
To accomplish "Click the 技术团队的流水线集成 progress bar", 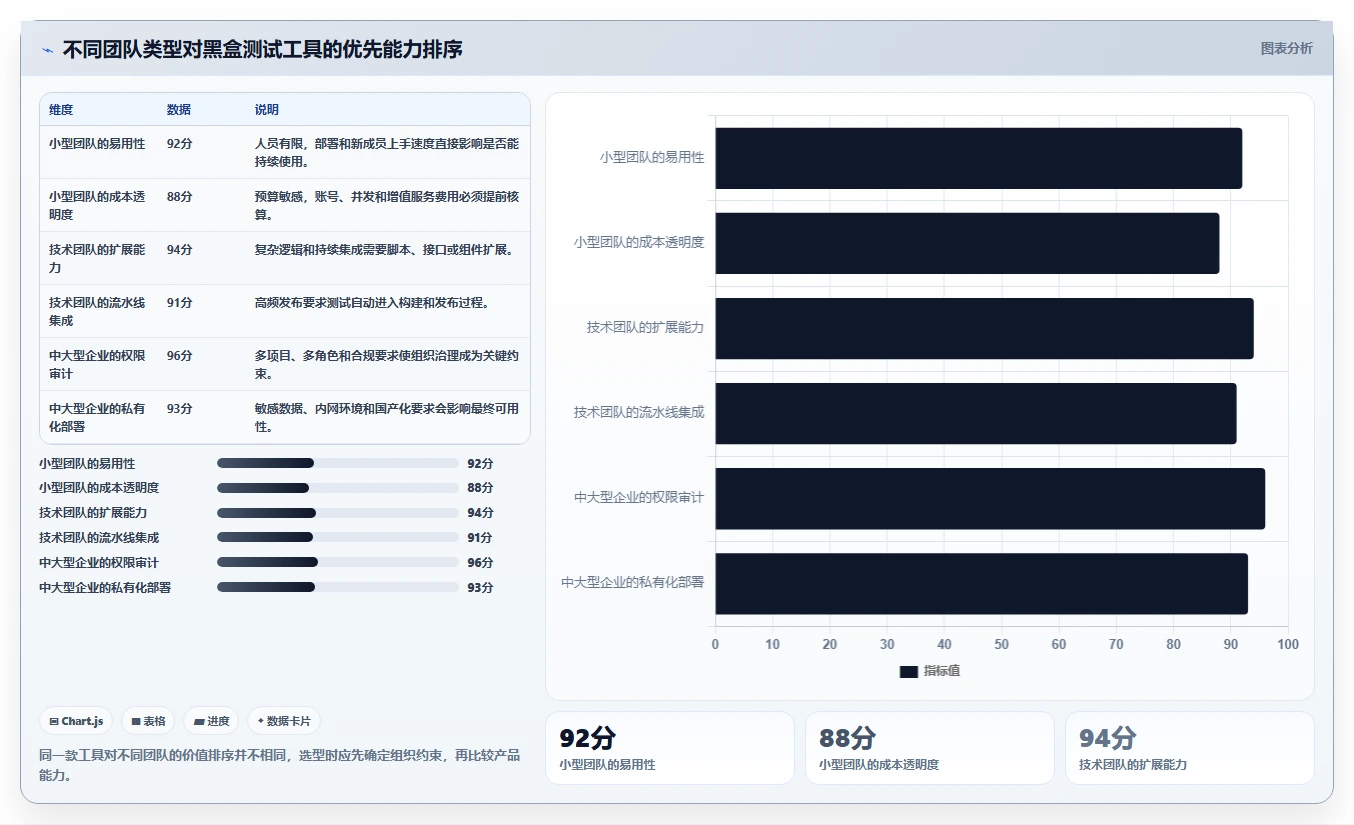I will (x=337, y=537).
